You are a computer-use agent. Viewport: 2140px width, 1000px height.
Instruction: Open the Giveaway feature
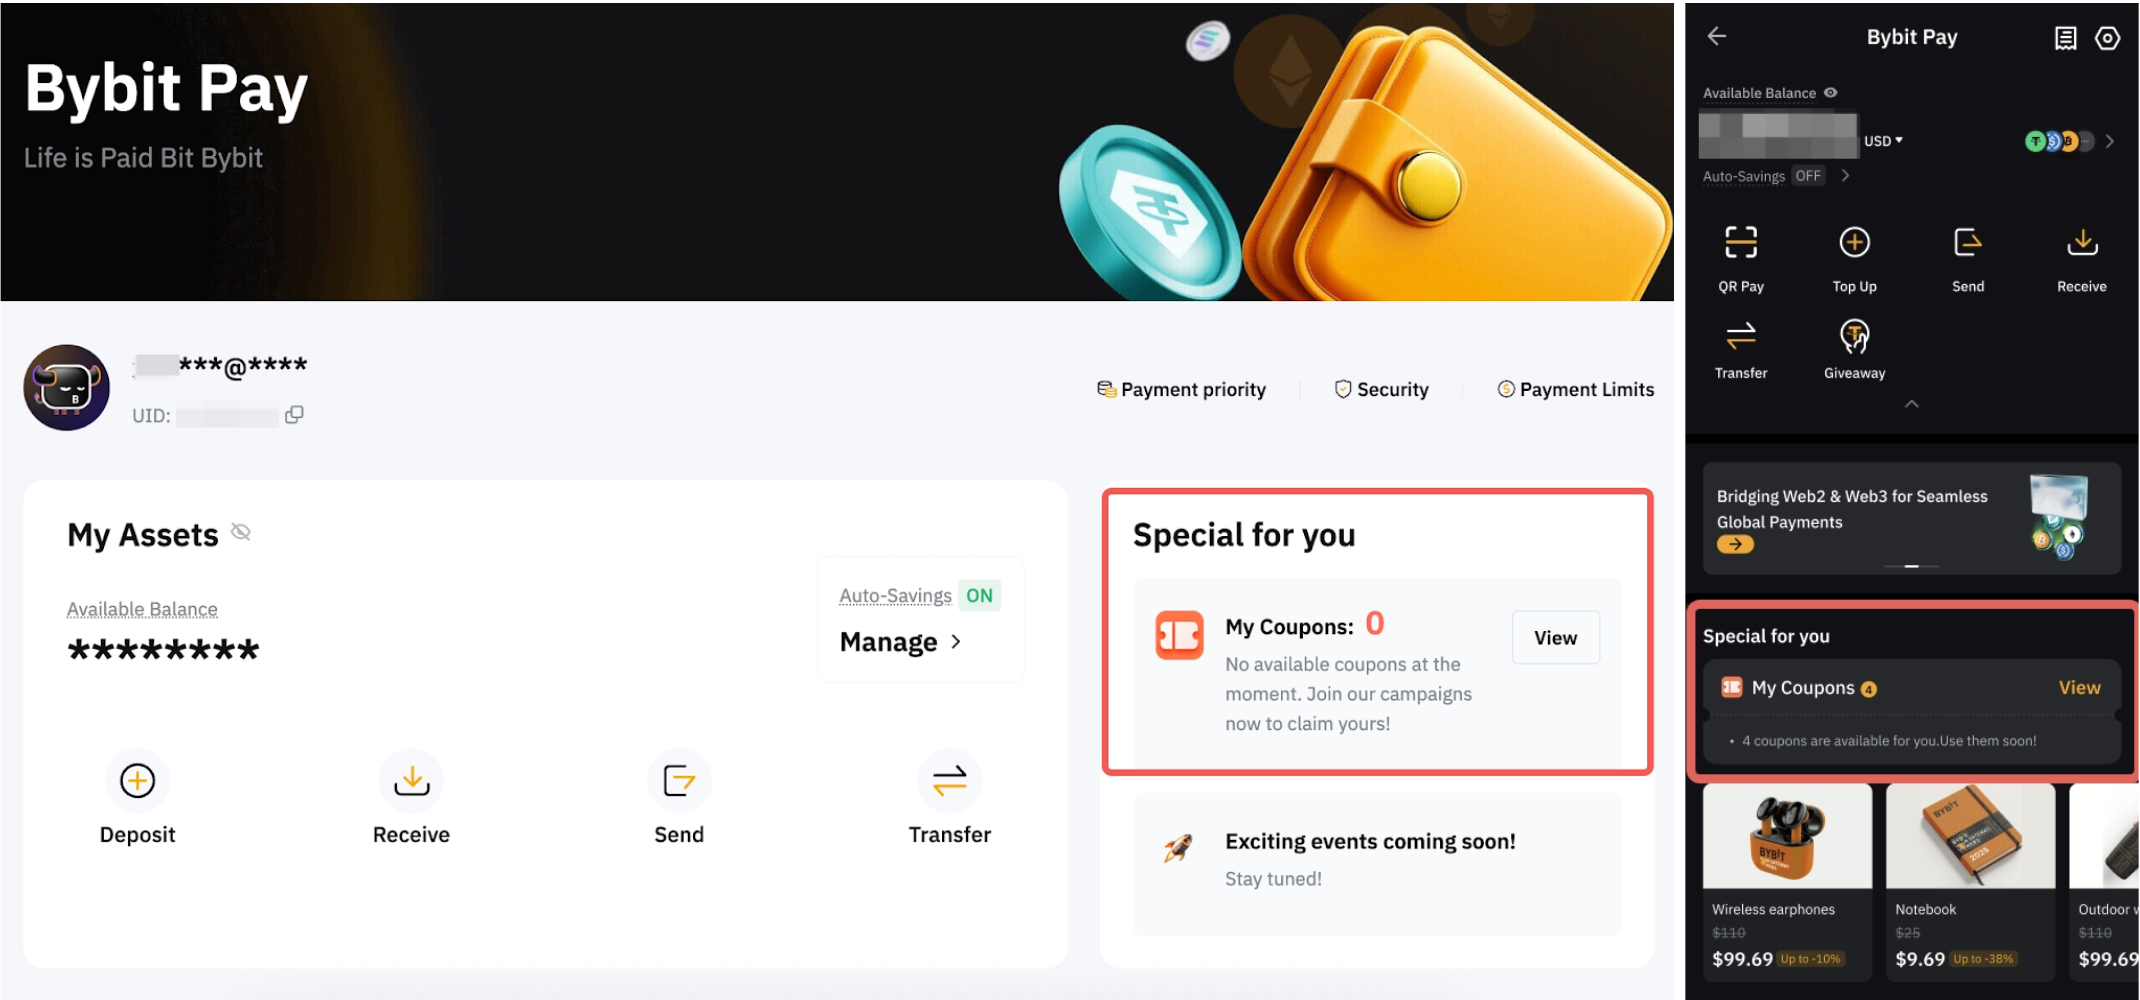click(1854, 338)
